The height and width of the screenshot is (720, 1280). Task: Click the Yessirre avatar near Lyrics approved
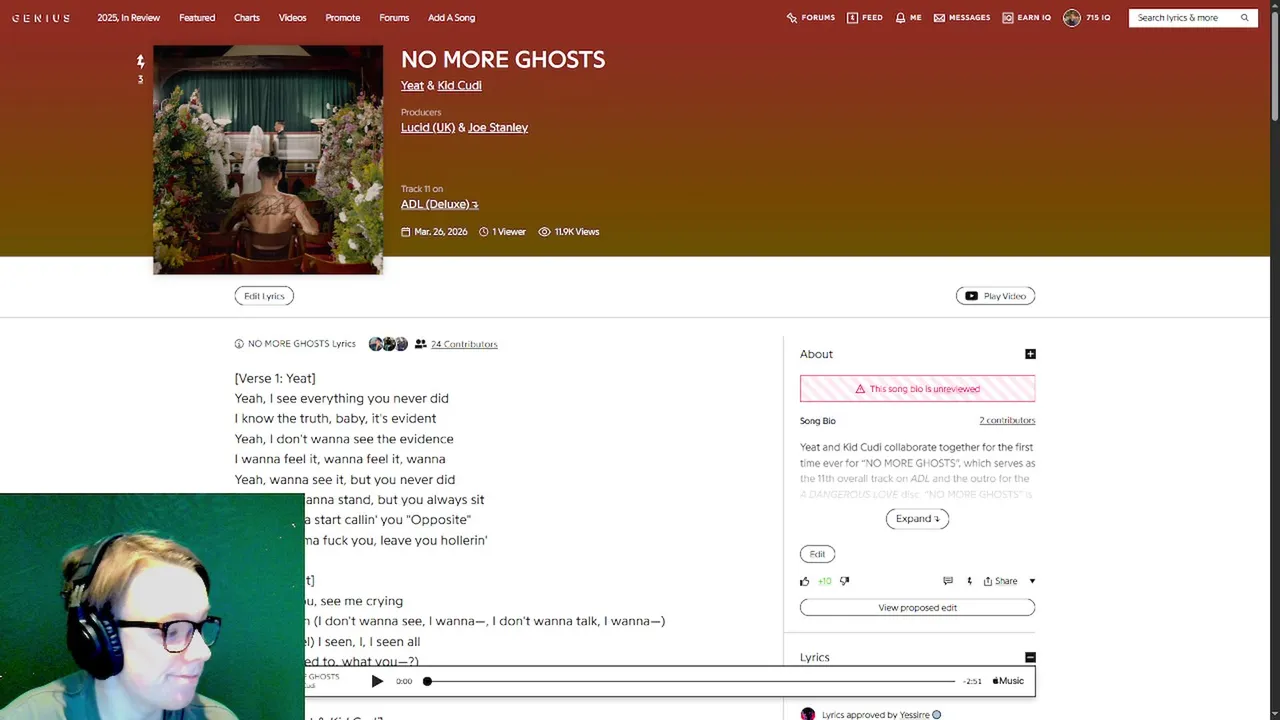pos(808,714)
